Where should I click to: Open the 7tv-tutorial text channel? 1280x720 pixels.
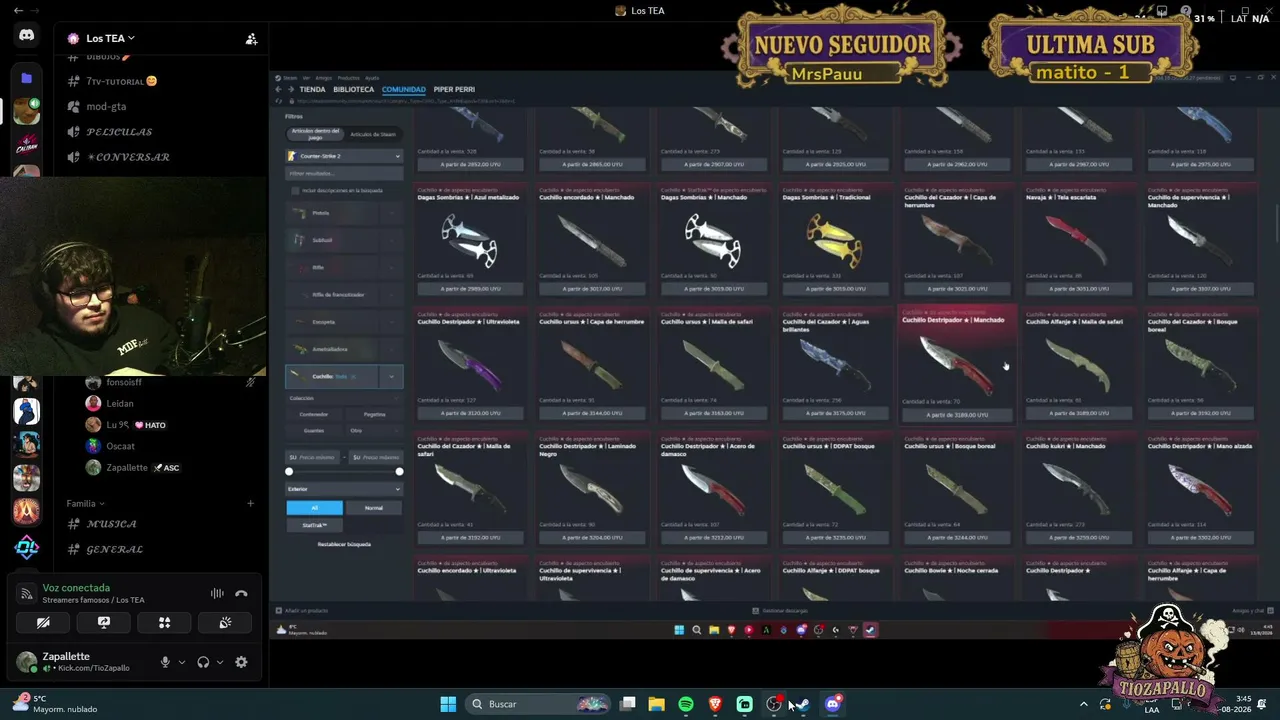click(x=122, y=81)
